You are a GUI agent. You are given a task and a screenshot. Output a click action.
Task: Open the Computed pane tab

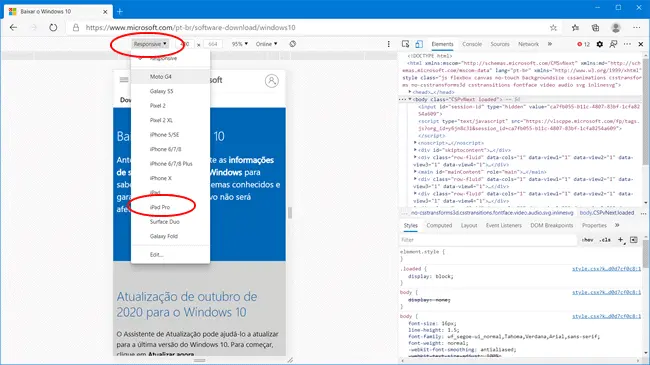(439, 226)
